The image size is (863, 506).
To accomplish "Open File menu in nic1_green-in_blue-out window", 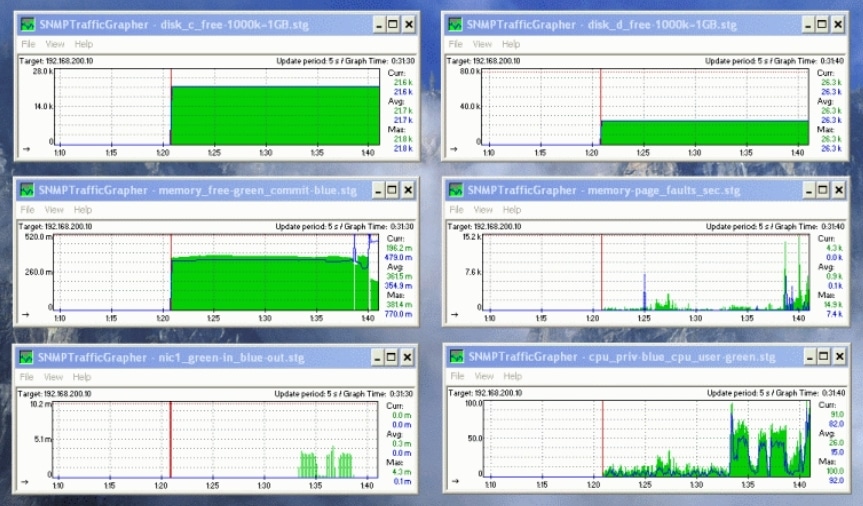I will (x=26, y=377).
